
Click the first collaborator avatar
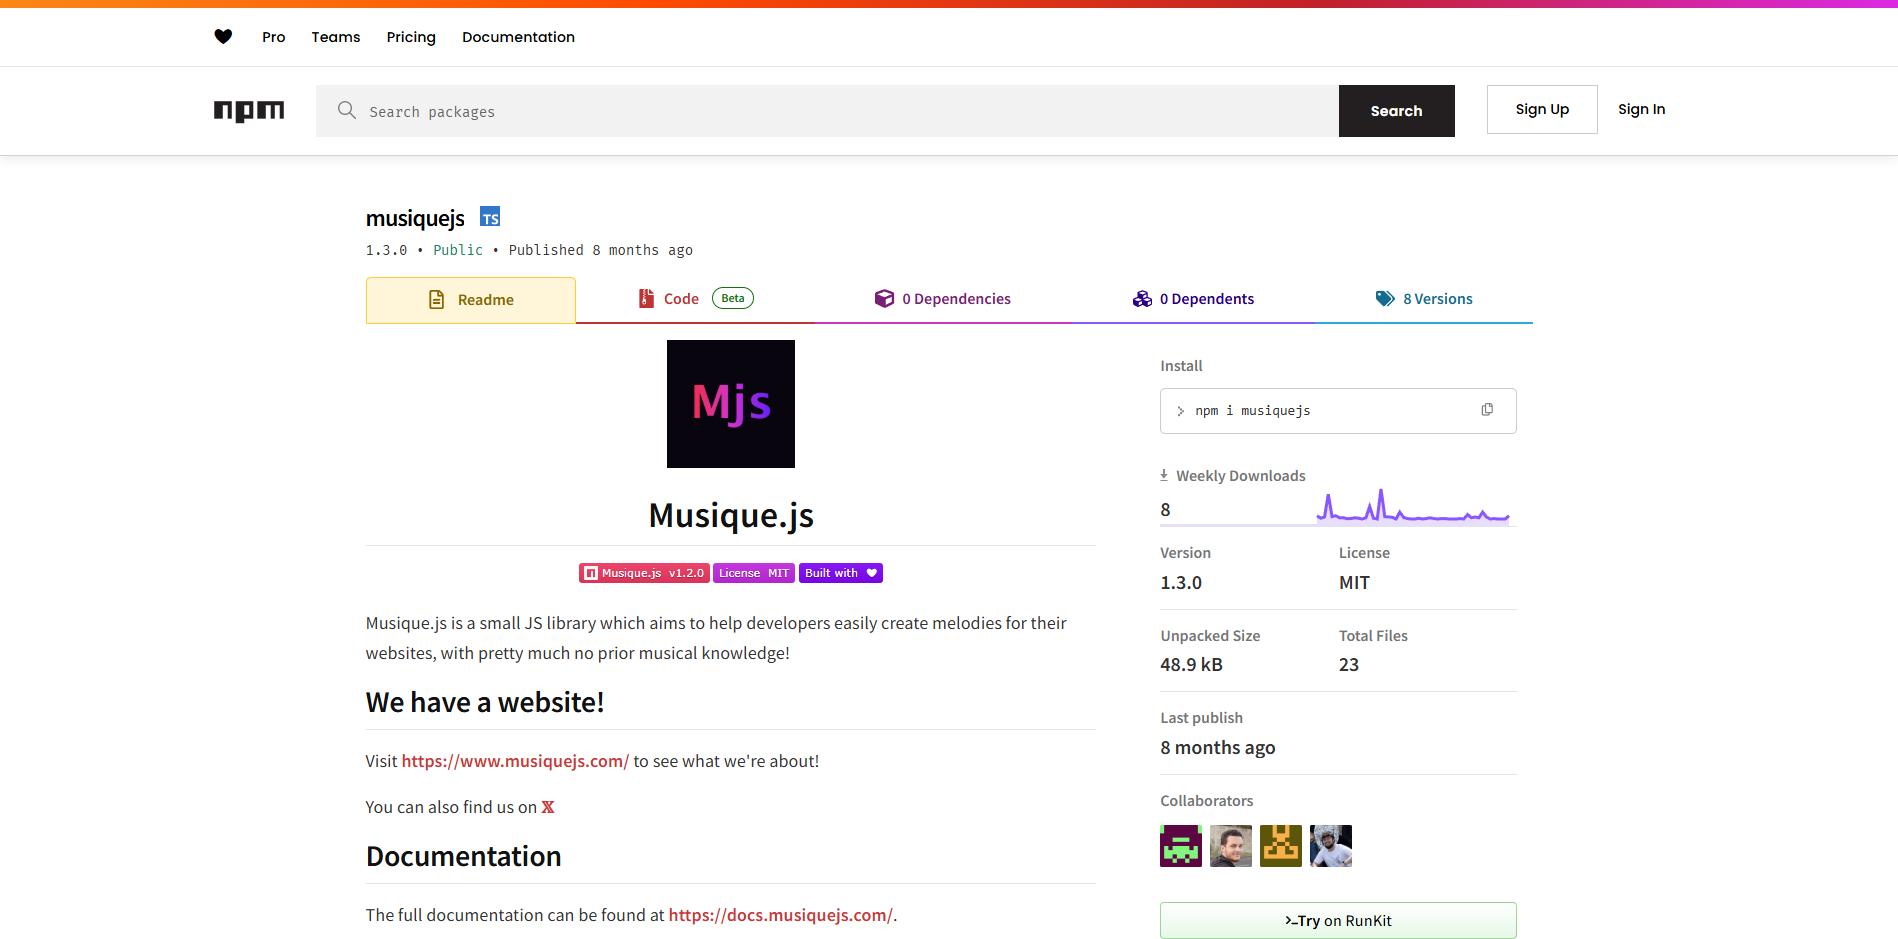click(x=1180, y=845)
